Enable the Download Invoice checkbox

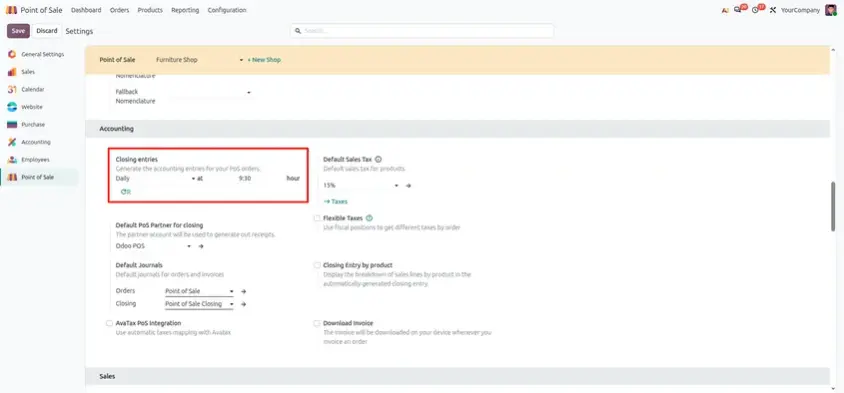(x=316, y=324)
